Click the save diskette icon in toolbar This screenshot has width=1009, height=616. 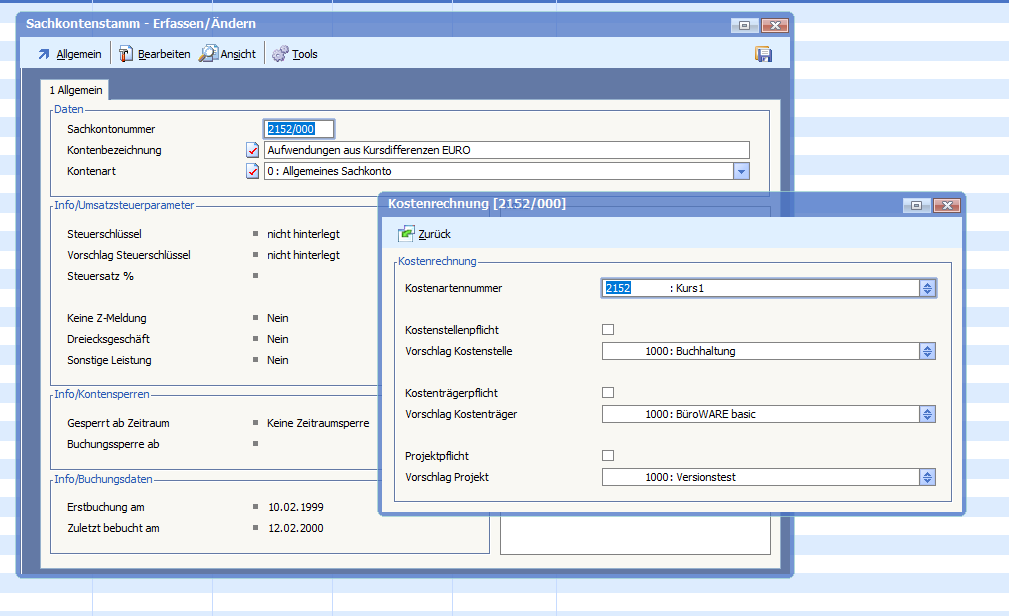763,54
